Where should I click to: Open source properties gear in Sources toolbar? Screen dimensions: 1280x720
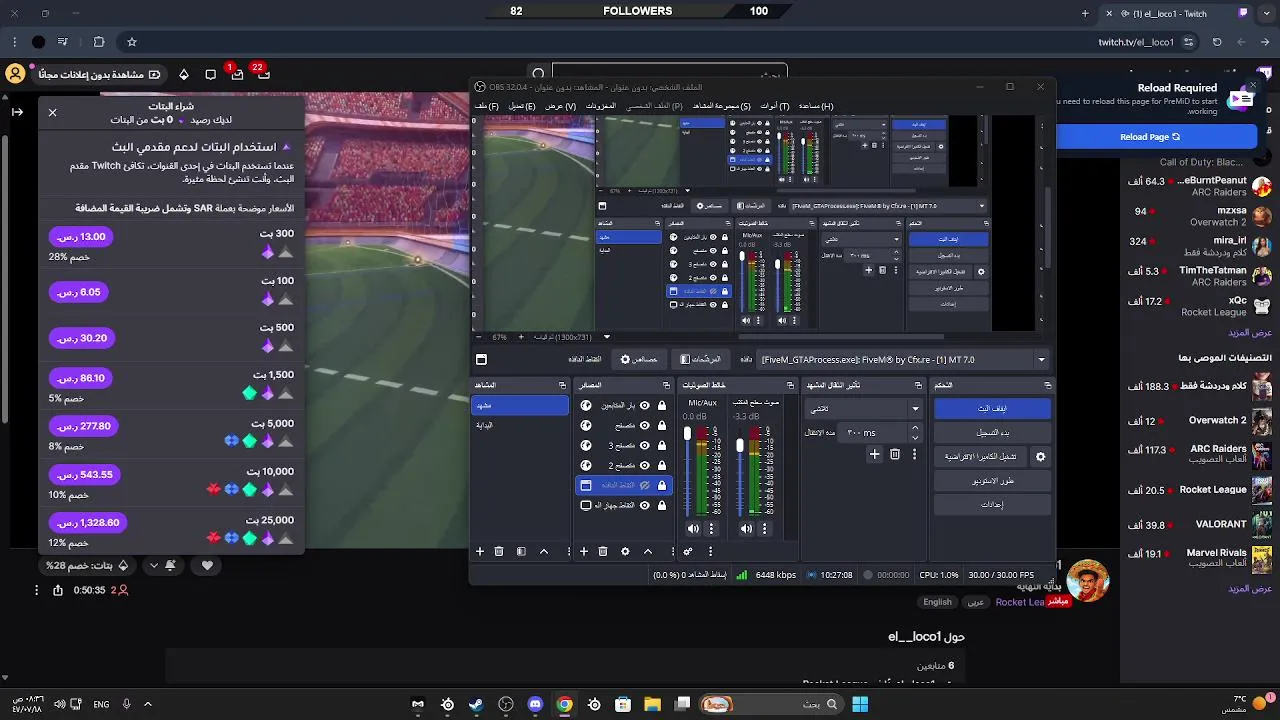point(626,551)
